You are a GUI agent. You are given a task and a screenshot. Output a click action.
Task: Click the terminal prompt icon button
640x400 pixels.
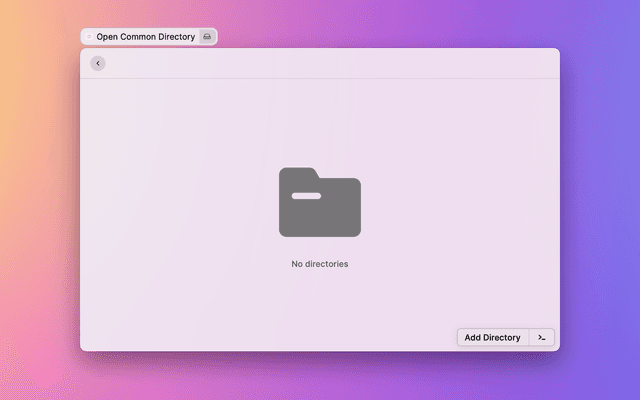(541, 338)
